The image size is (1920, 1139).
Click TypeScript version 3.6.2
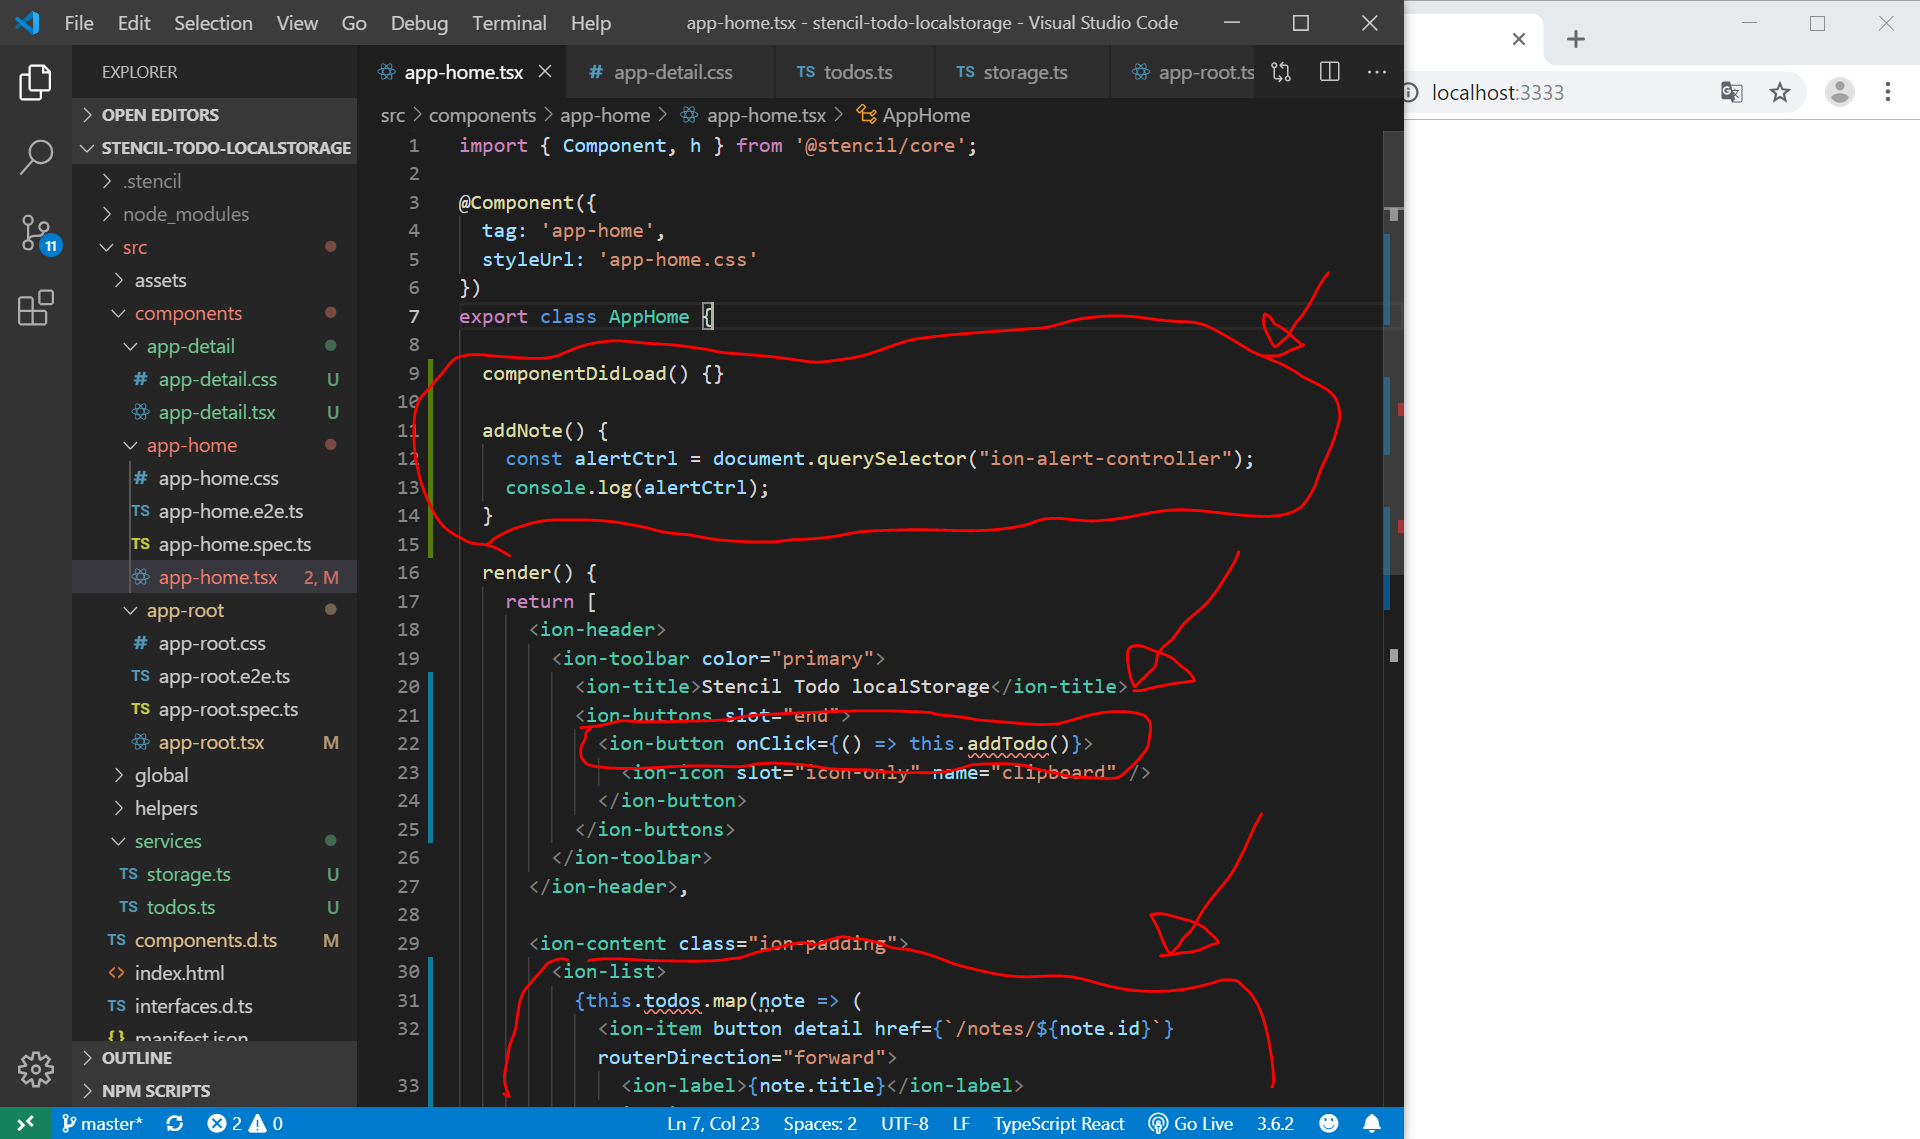(1275, 1123)
